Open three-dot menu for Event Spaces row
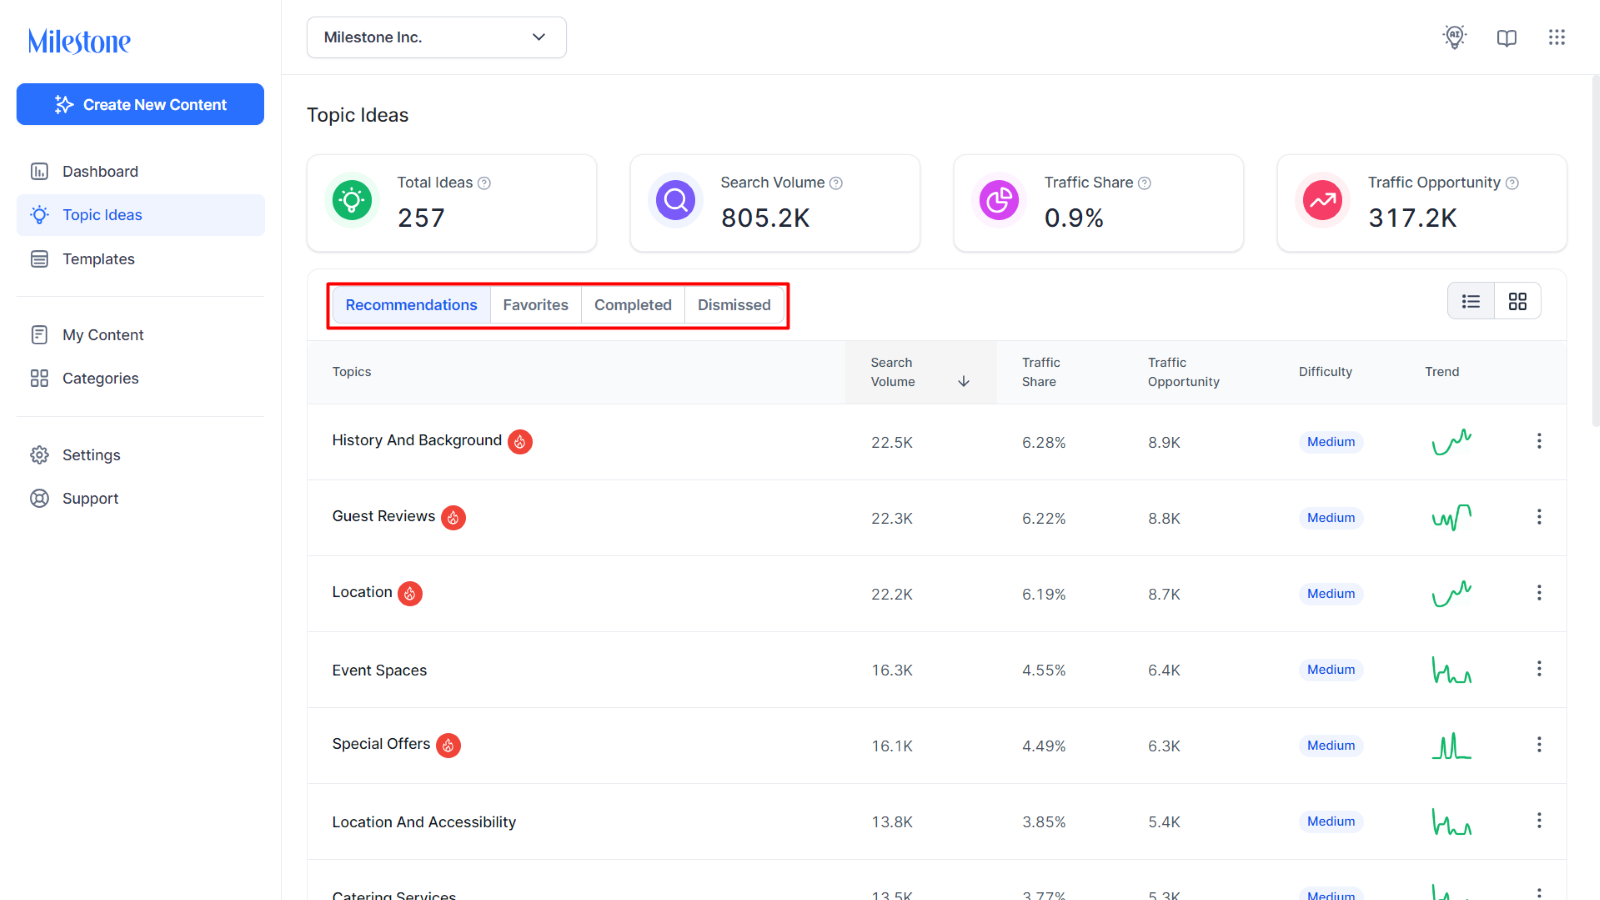The height and width of the screenshot is (900, 1600). click(x=1539, y=669)
